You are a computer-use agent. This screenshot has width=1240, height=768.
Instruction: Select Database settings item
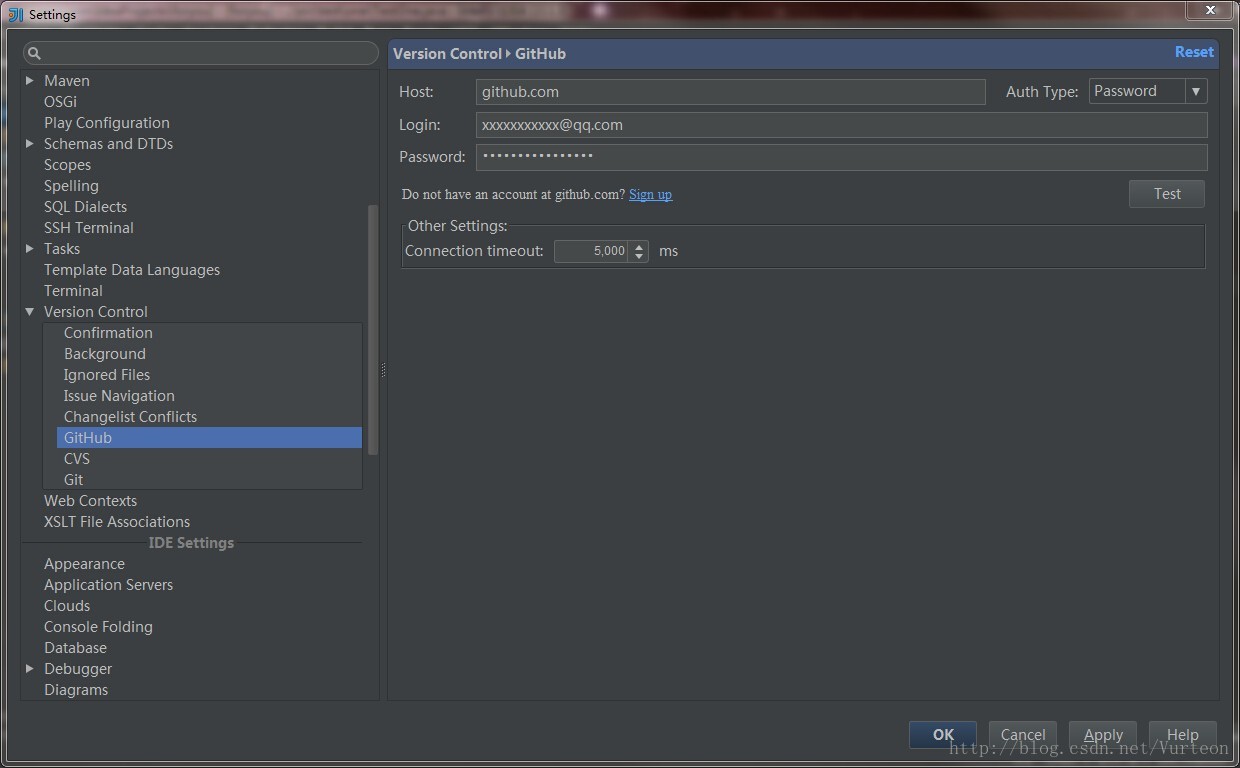click(x=75, y=647)
